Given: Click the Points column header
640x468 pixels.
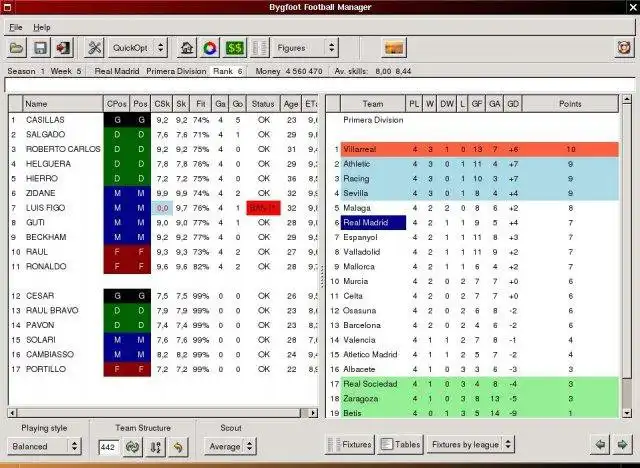Looking at the screenshot, I should click(x=570, y=104).
